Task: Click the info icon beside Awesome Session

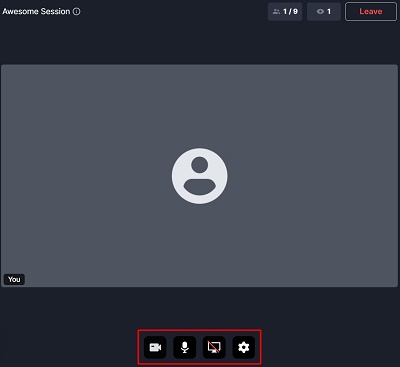Action: [77, 11]
